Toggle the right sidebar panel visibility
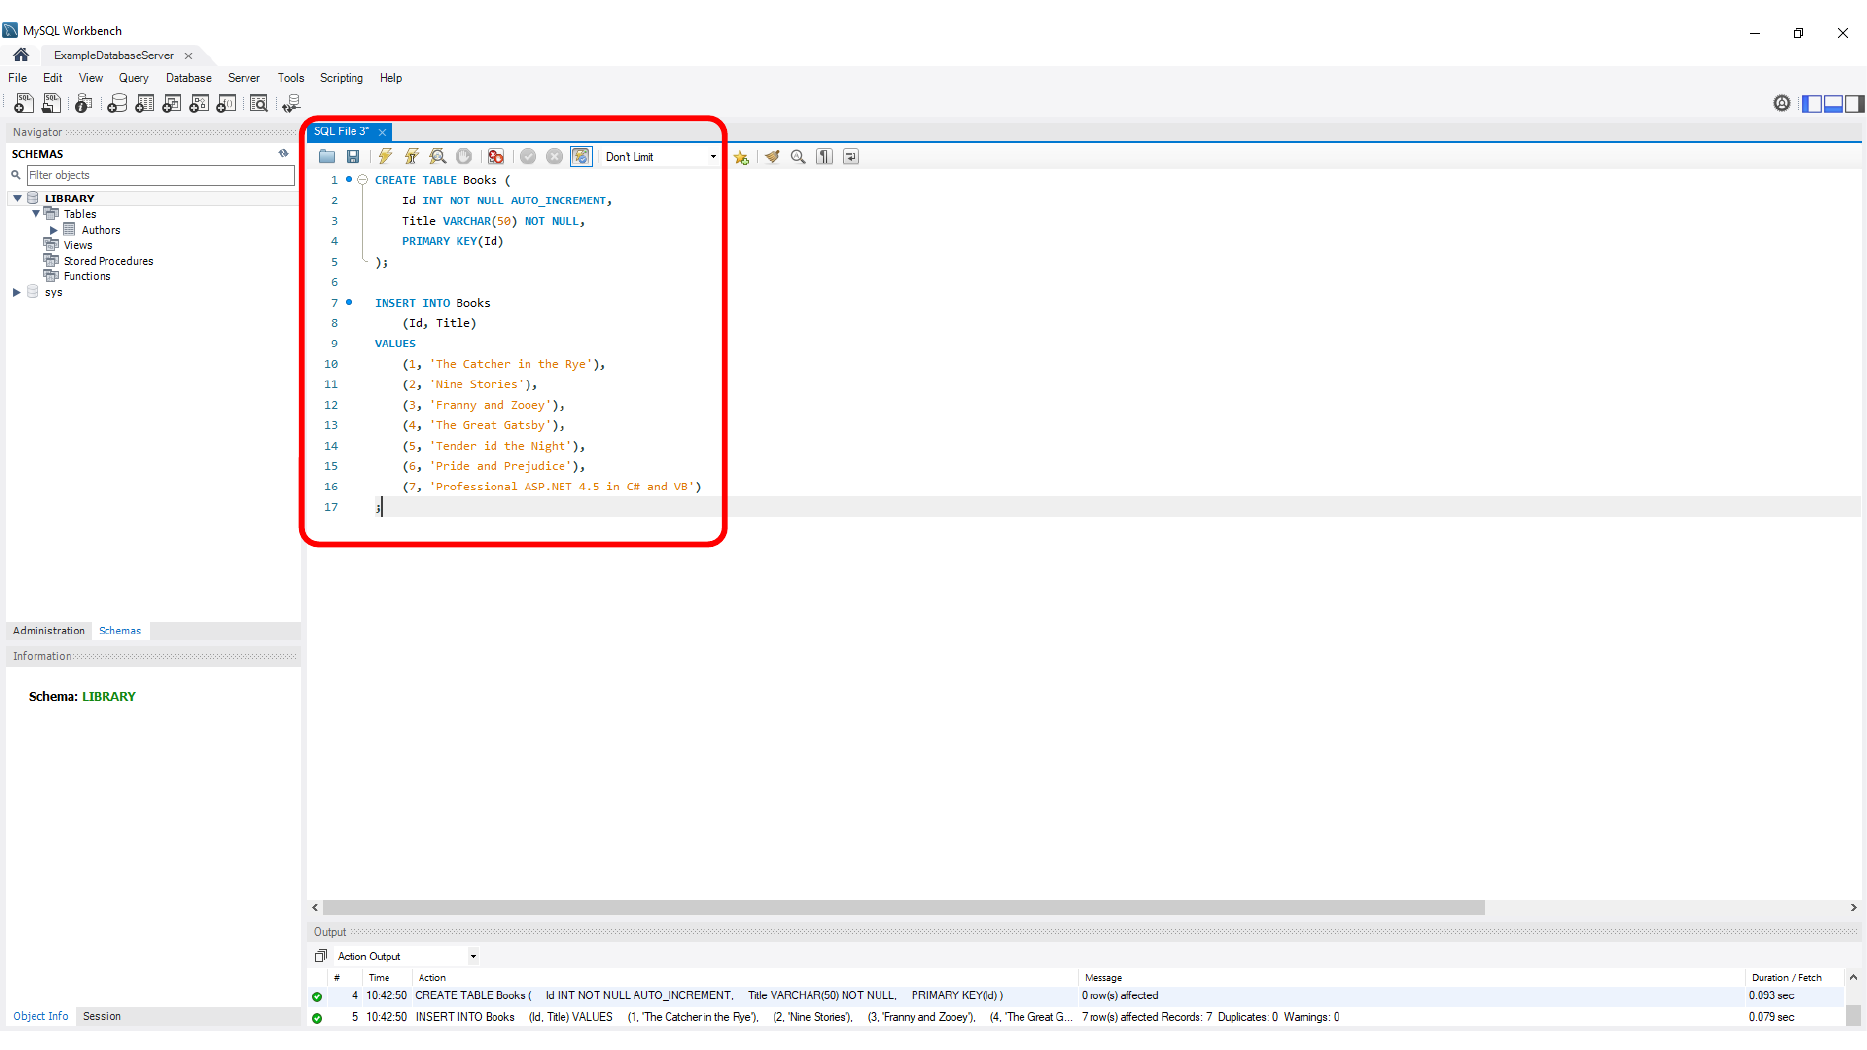Image resolution: width=1867 pixels, height=1050 pixels. pos(1854,103)
